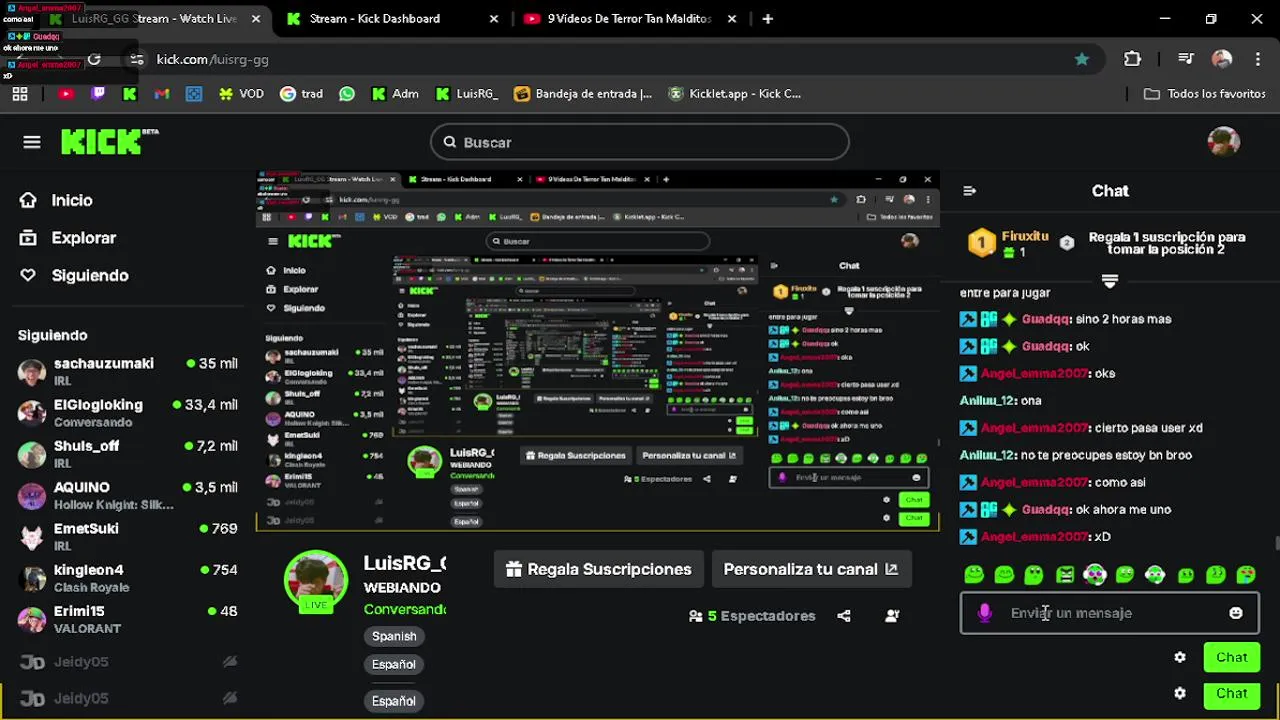Click the LuisRG streamer LIVE avatar
This screenshot has width=1280, height=720.
point(316,582)
